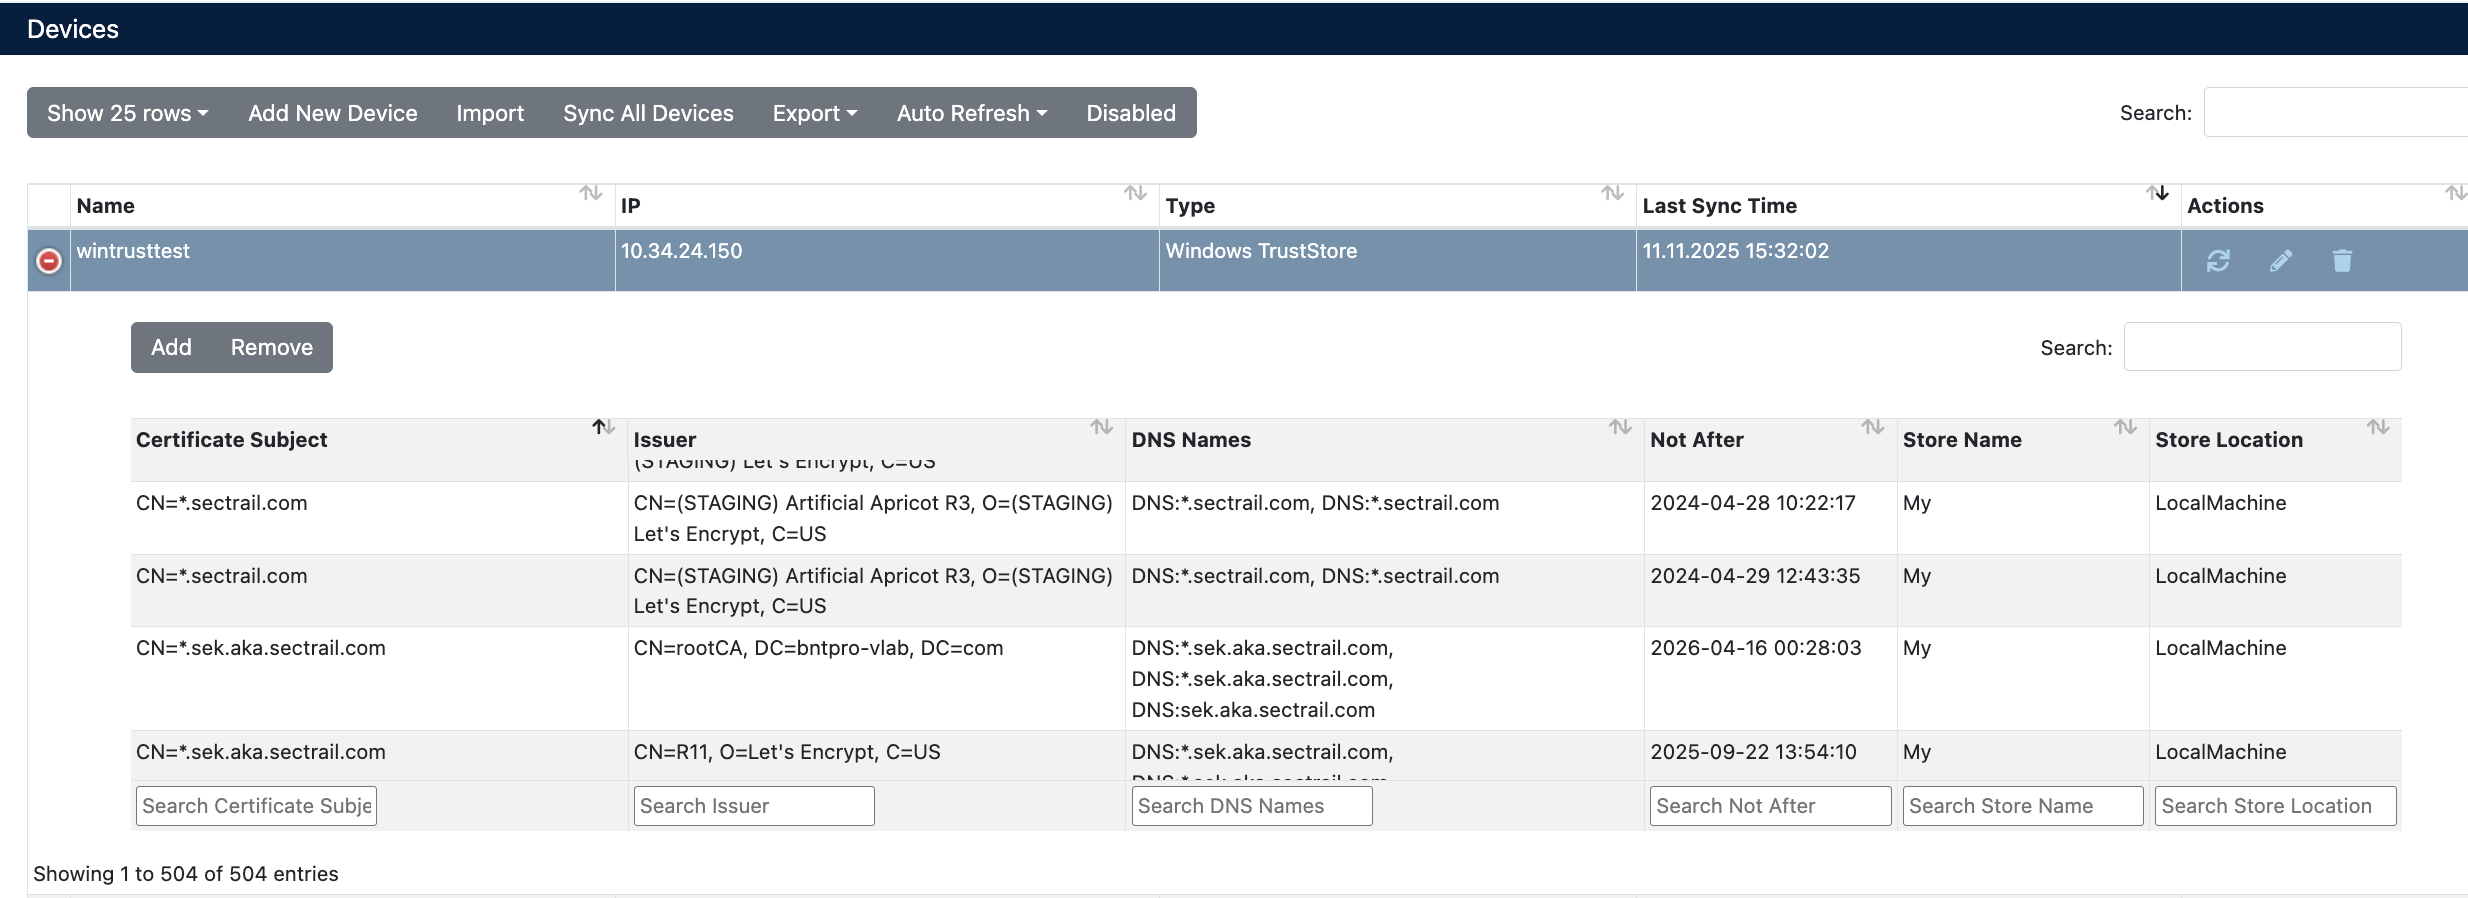Sort certificates by Store Name column
The width and height of the screenshot is (2468, 898).
(x=2124, y=428)
